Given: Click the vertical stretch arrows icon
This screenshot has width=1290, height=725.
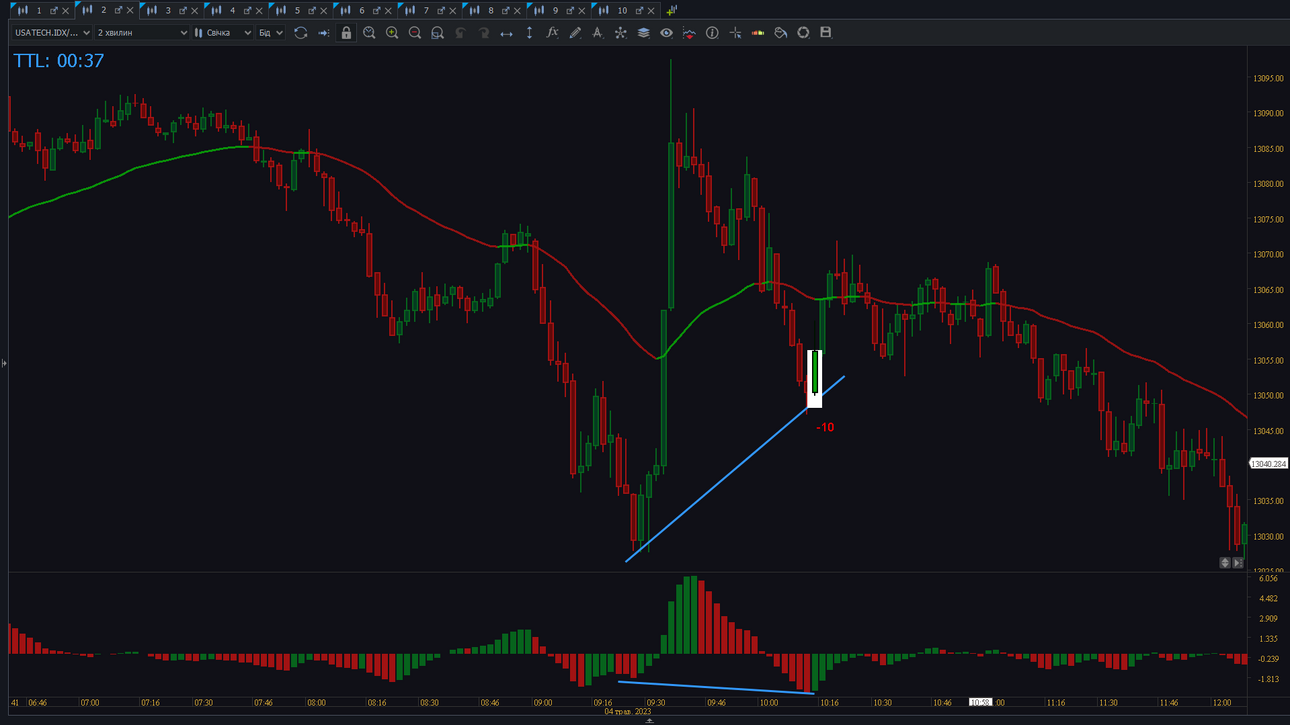Looking at the screenshot, I should tap(529, 33).
